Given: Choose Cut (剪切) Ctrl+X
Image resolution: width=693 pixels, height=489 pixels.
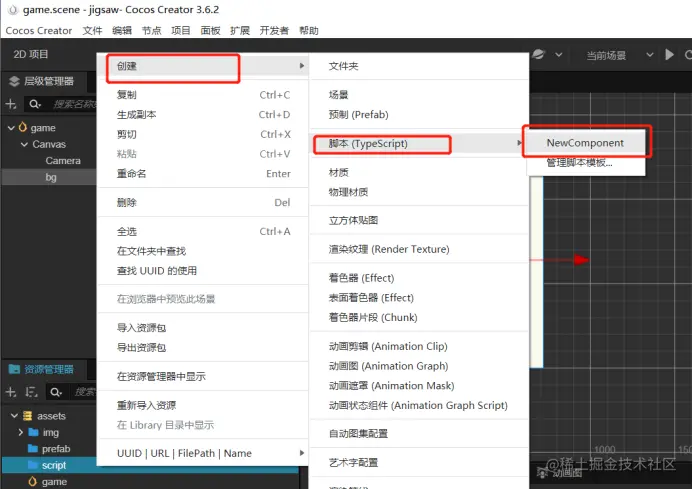Looking at the screenshot, I should [x=203, y=134].
